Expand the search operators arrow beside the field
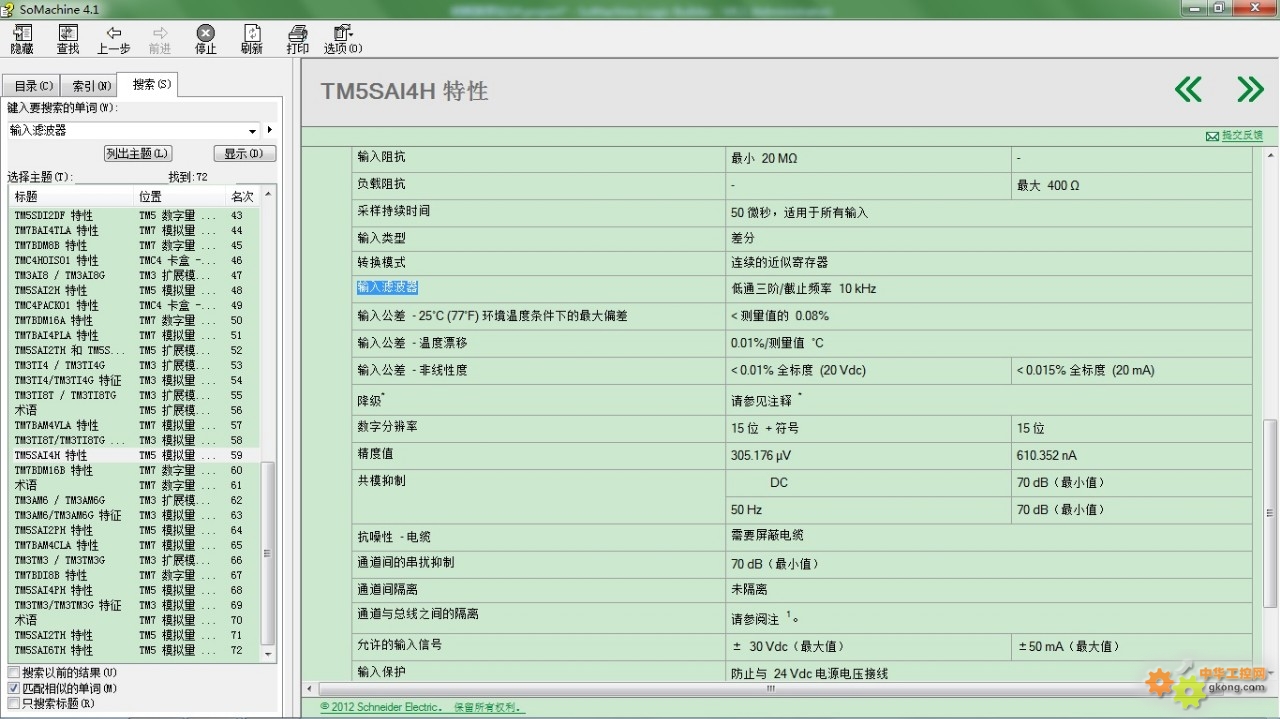The image size is (1280, 719). click(270, 131)
